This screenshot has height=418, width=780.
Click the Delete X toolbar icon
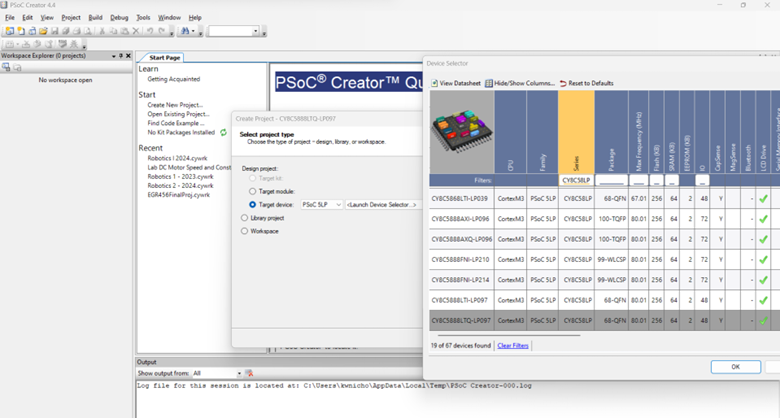(x=136, y=31)
